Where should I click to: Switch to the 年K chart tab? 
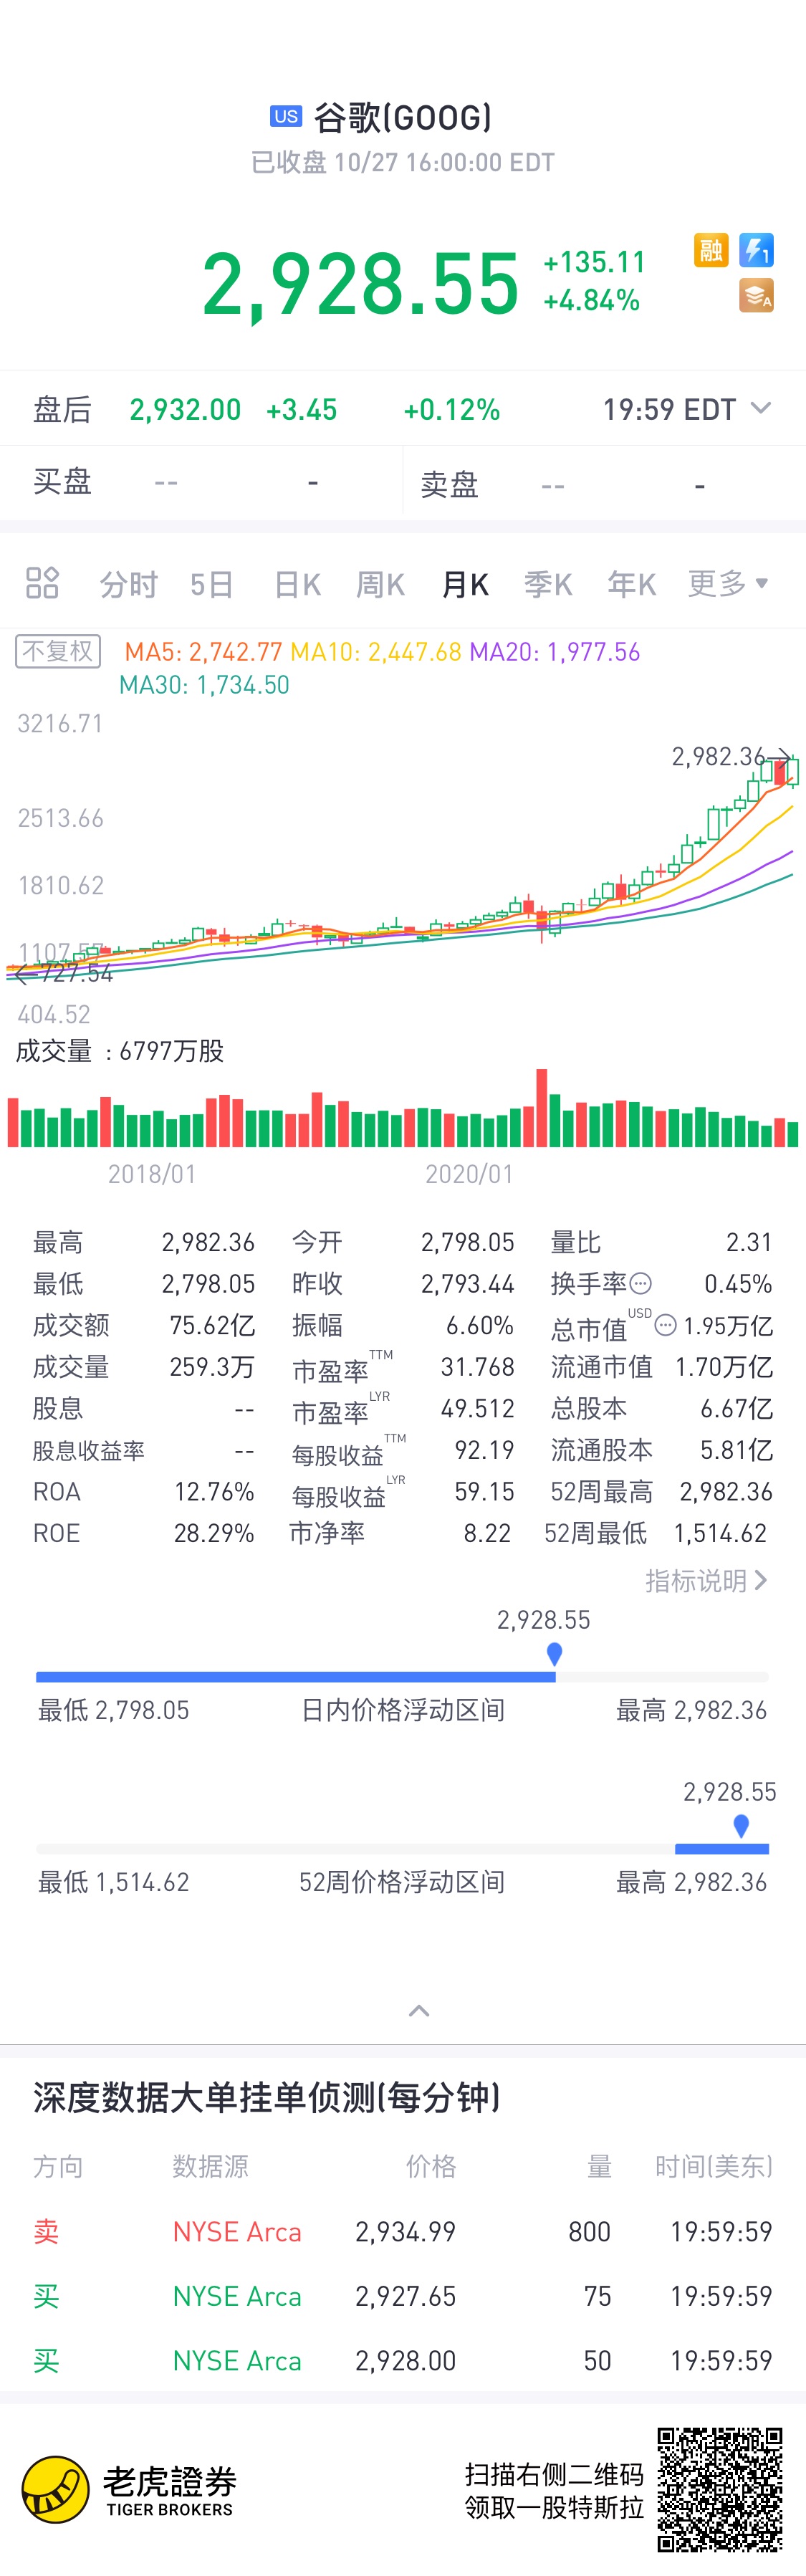(x=632, y=583)
